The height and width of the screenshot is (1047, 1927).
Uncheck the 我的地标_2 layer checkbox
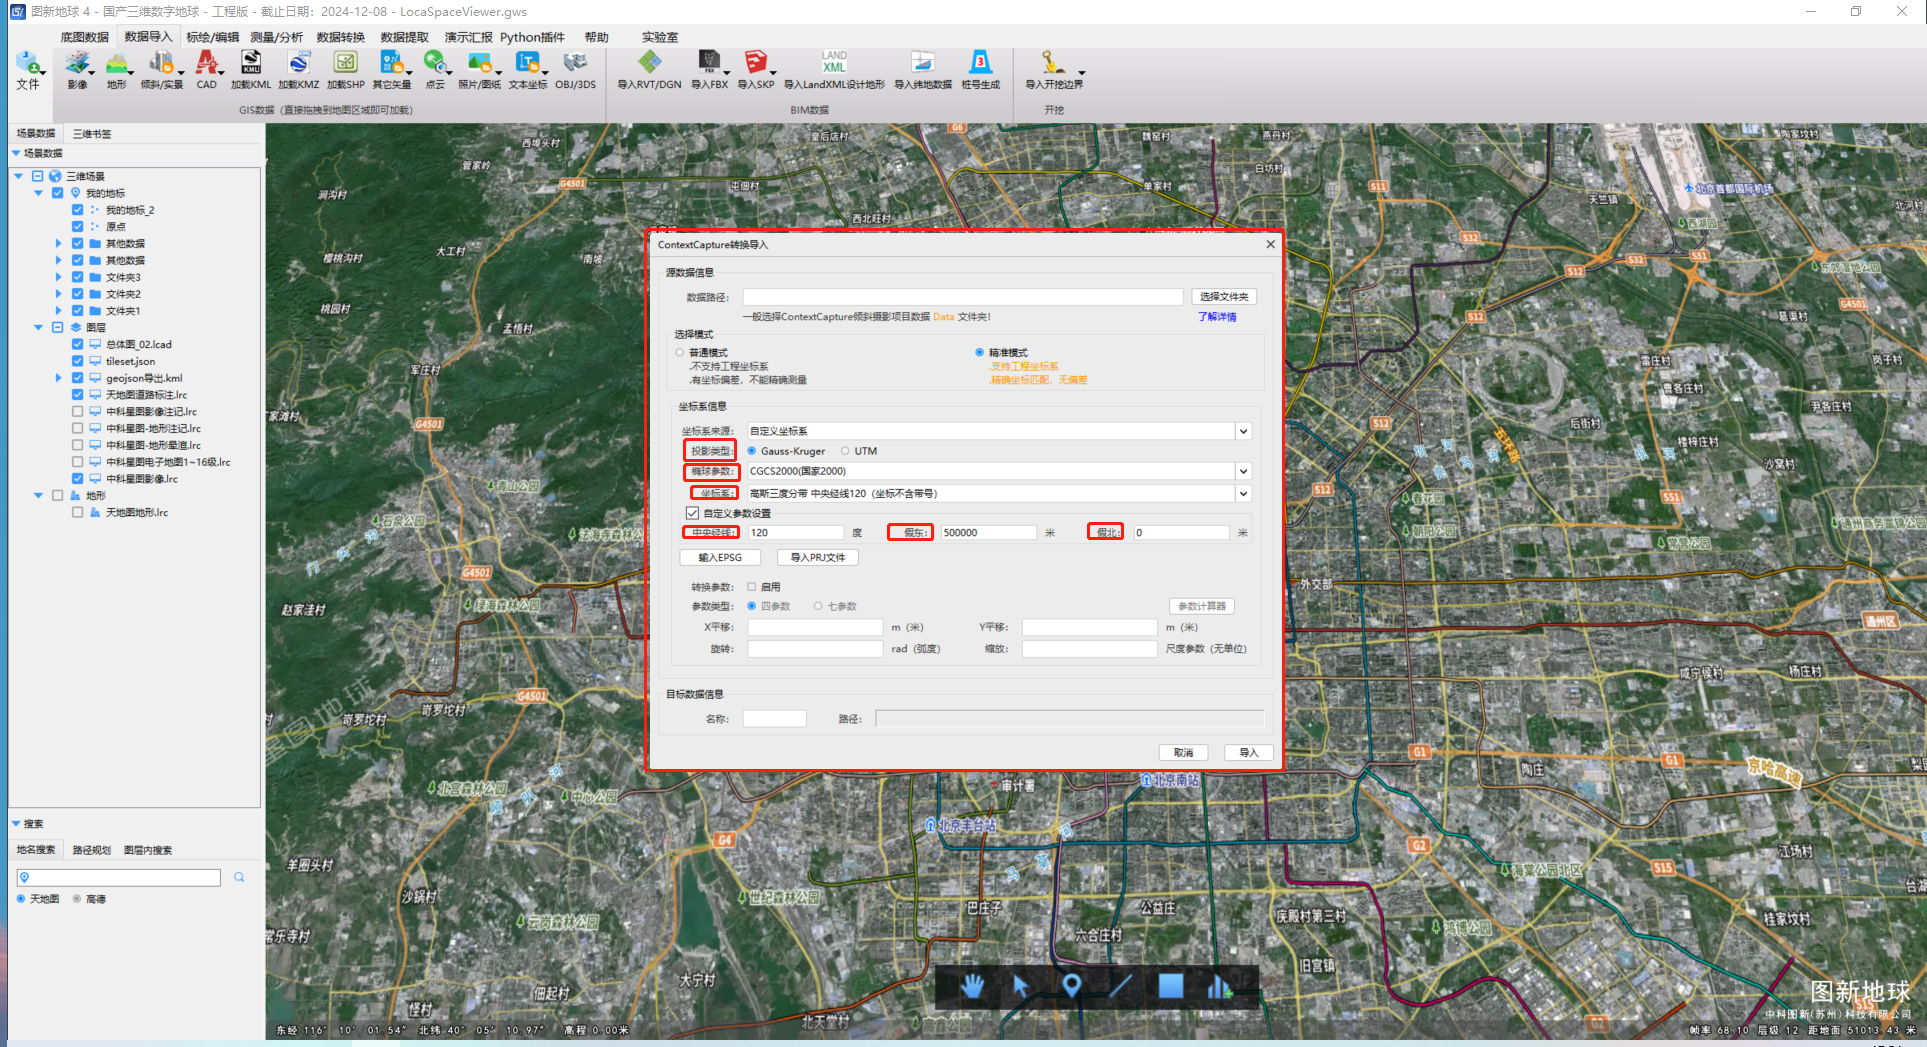(x=77, y=210)
